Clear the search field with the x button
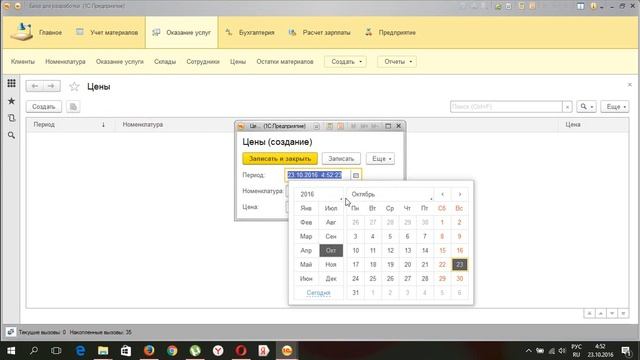Image resolution: width=640 pixels, height=360 pixels. coord(567,107)
